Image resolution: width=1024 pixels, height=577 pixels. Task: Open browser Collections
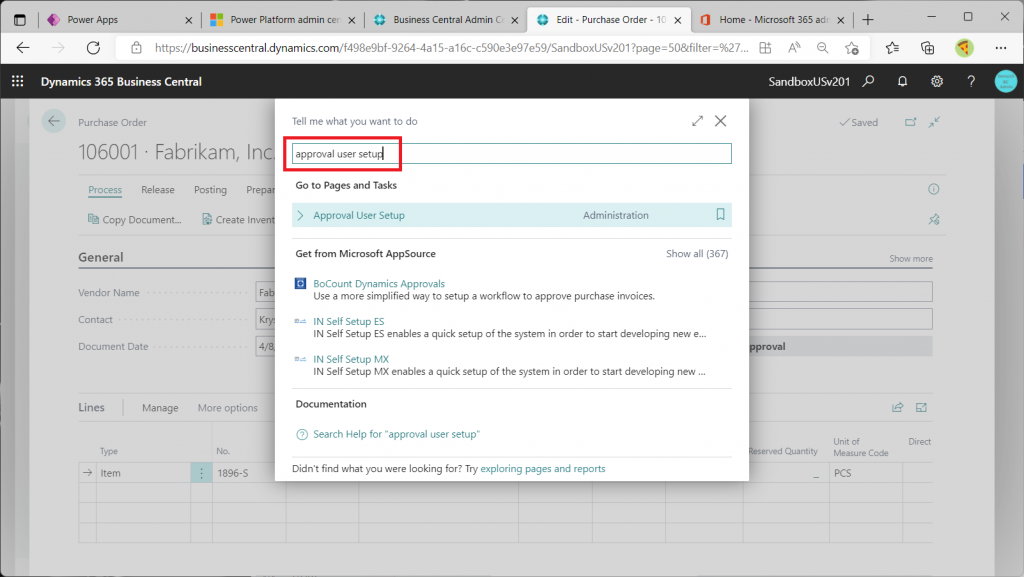(927, 48)
